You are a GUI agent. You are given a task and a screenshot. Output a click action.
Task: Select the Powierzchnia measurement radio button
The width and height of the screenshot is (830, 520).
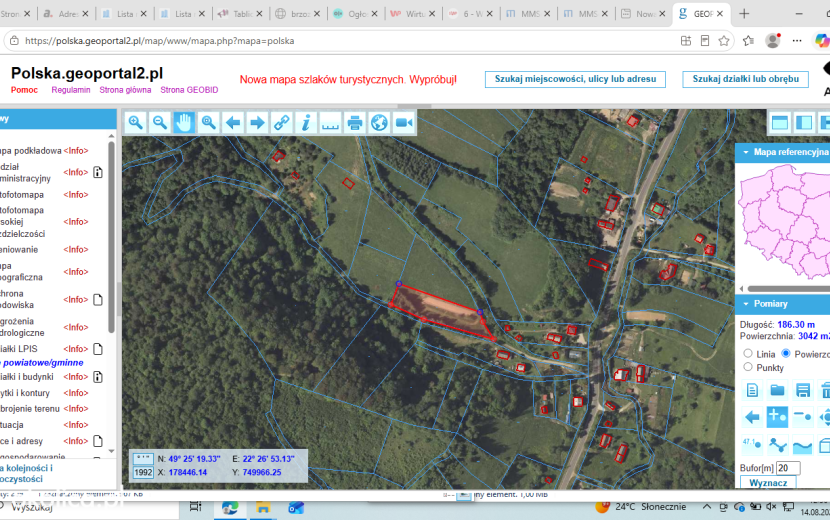click(x=786, y=353)
